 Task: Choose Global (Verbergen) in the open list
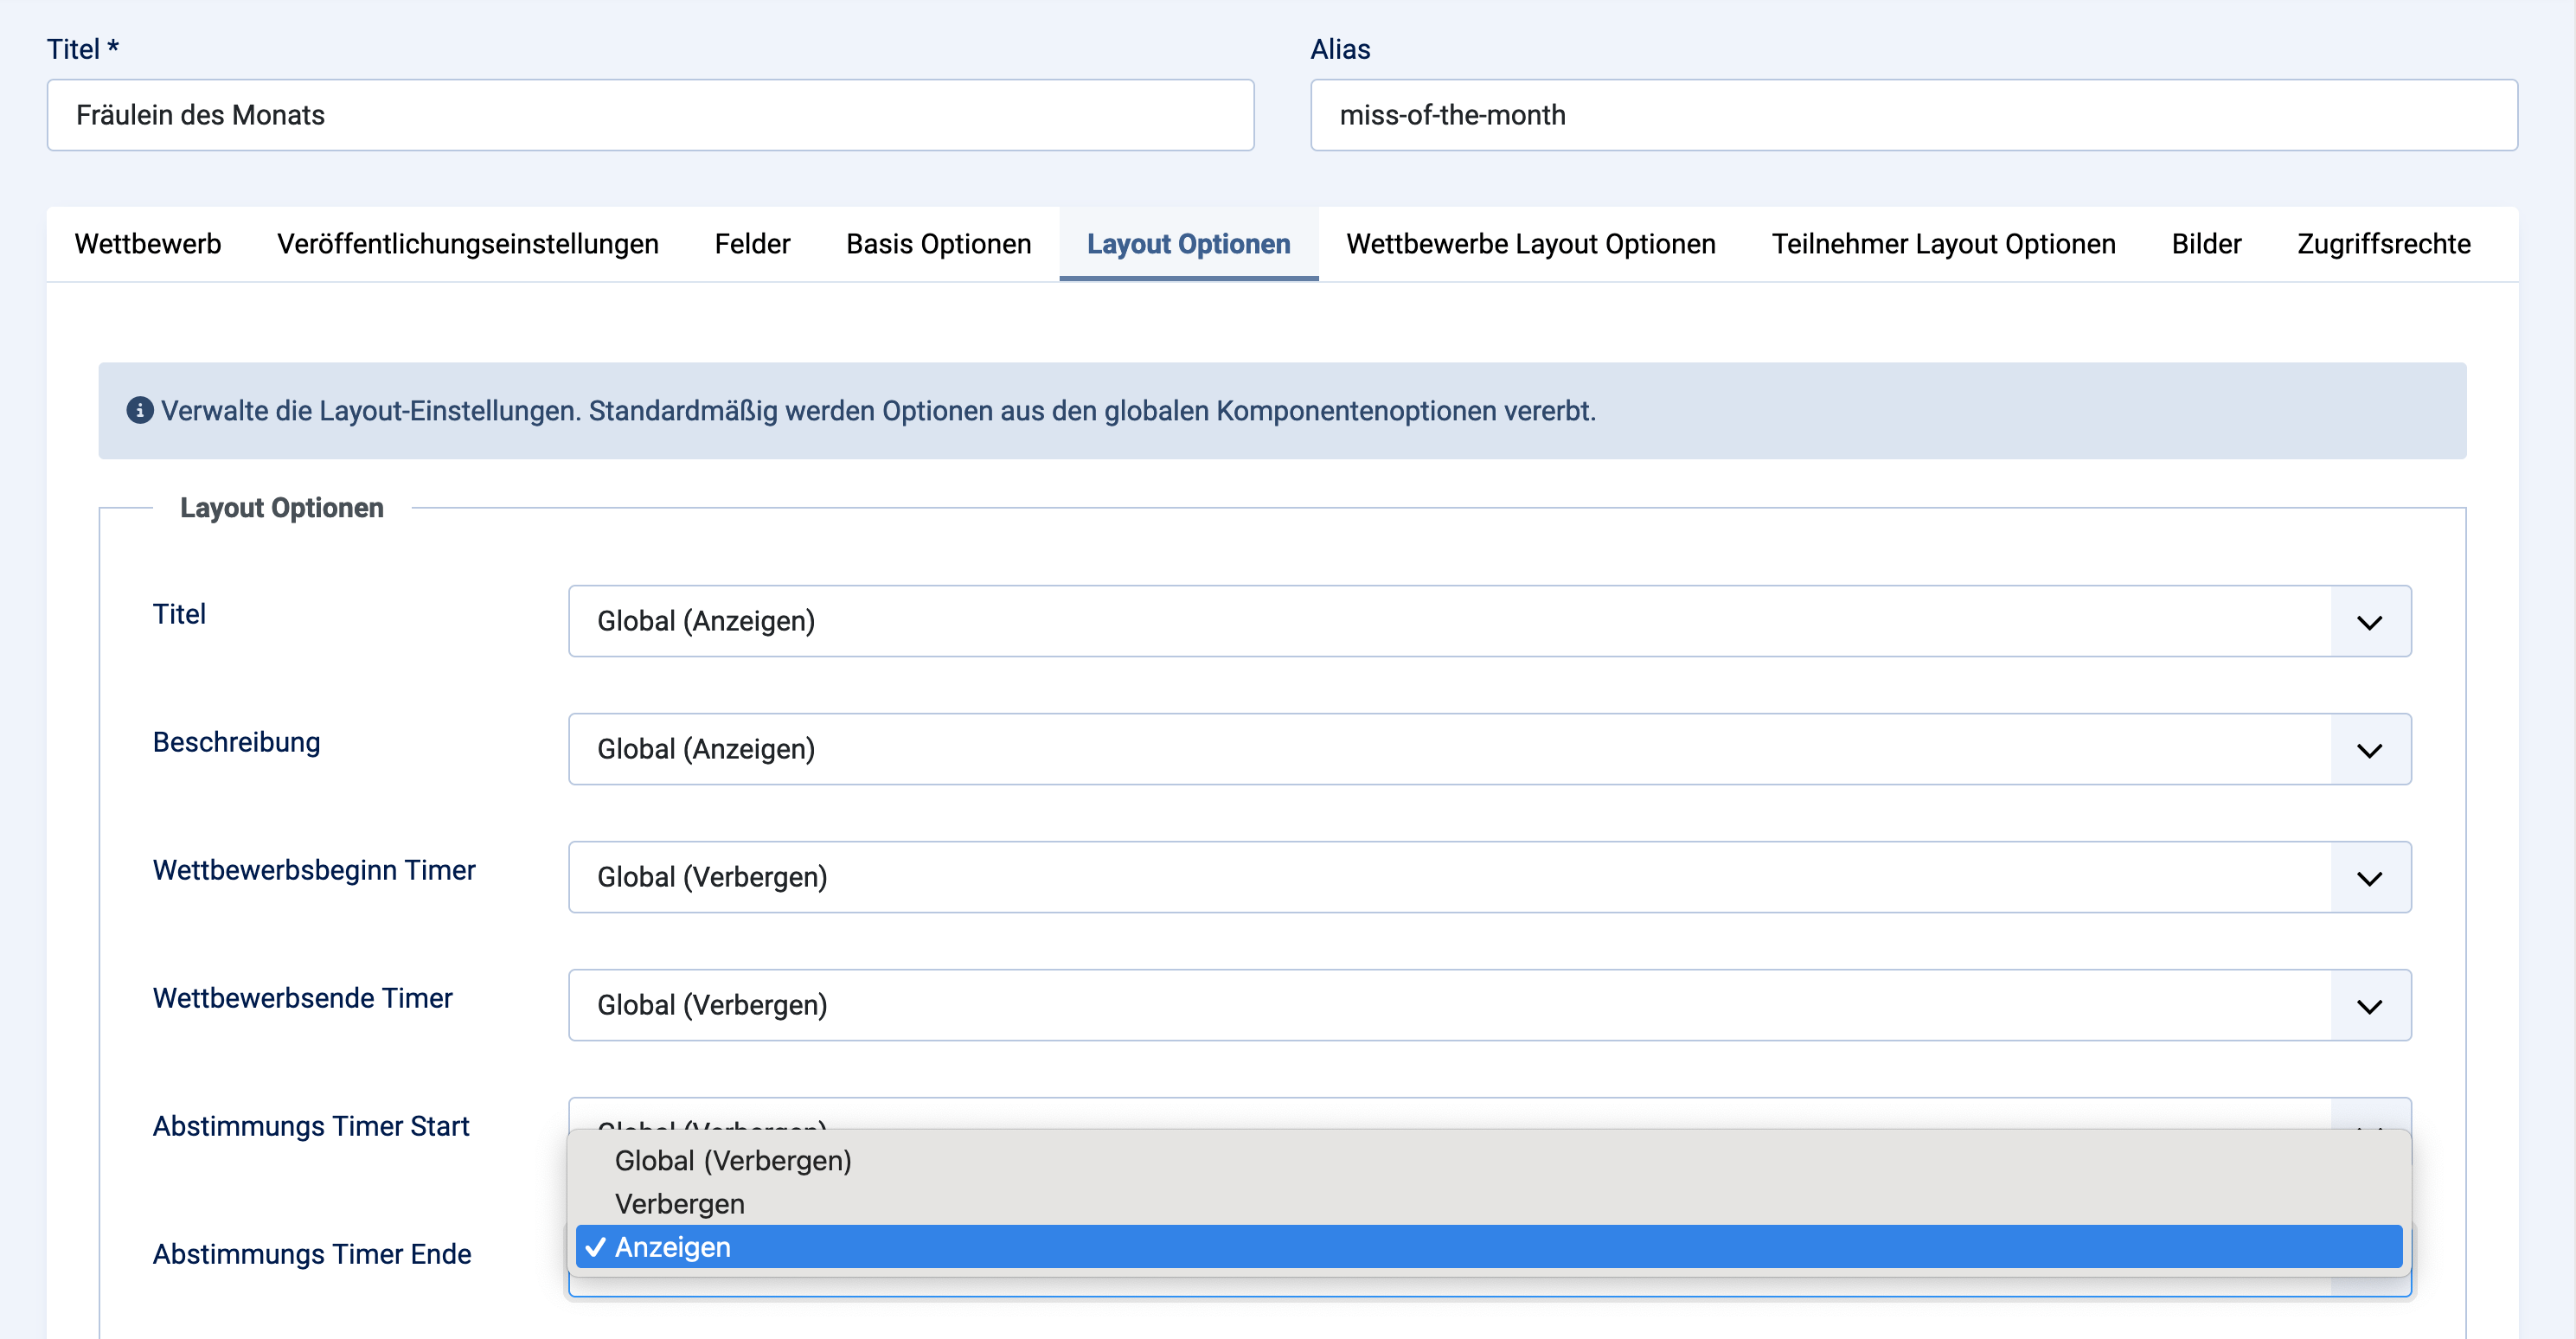click(733, 1161)
